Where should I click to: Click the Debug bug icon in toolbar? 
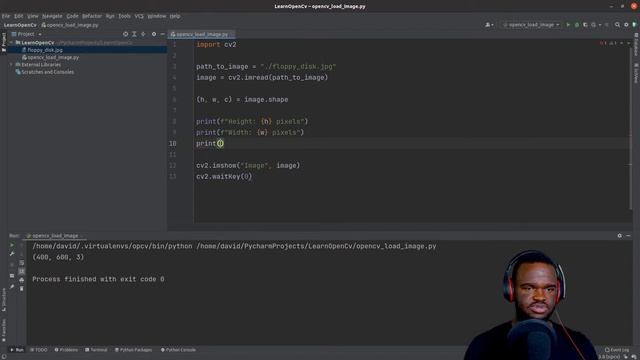pos(577,25)
